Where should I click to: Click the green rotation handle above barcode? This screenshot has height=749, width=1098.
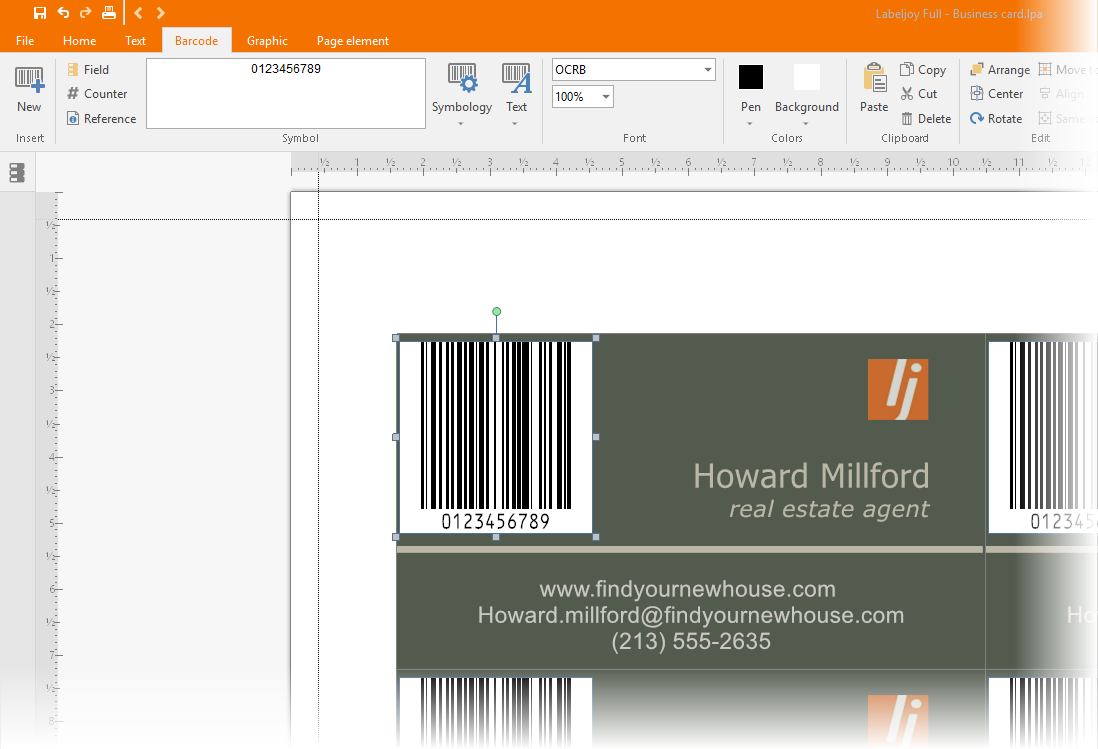point(496,312)
